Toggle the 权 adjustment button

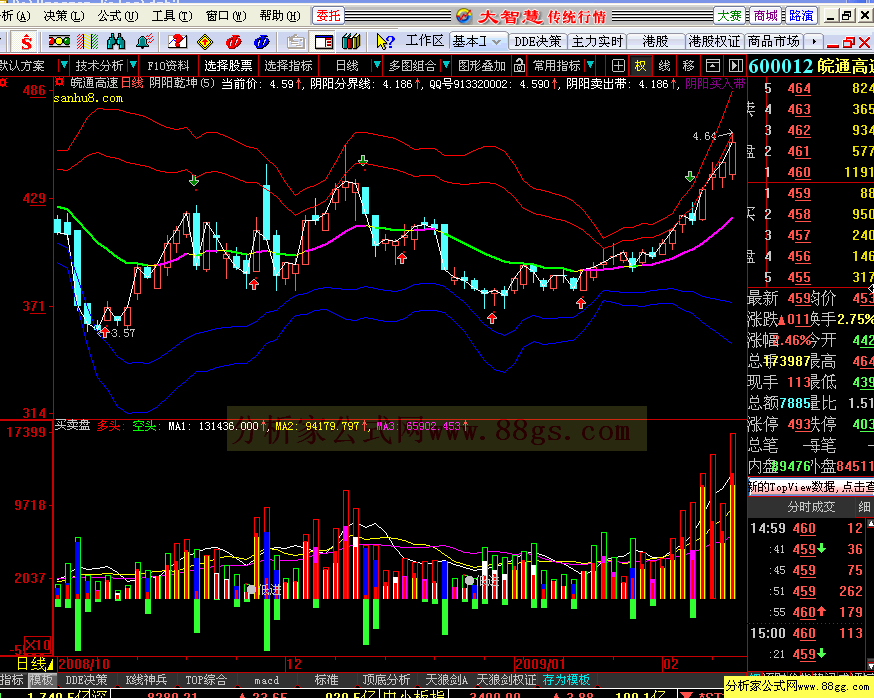click(640, 66)
